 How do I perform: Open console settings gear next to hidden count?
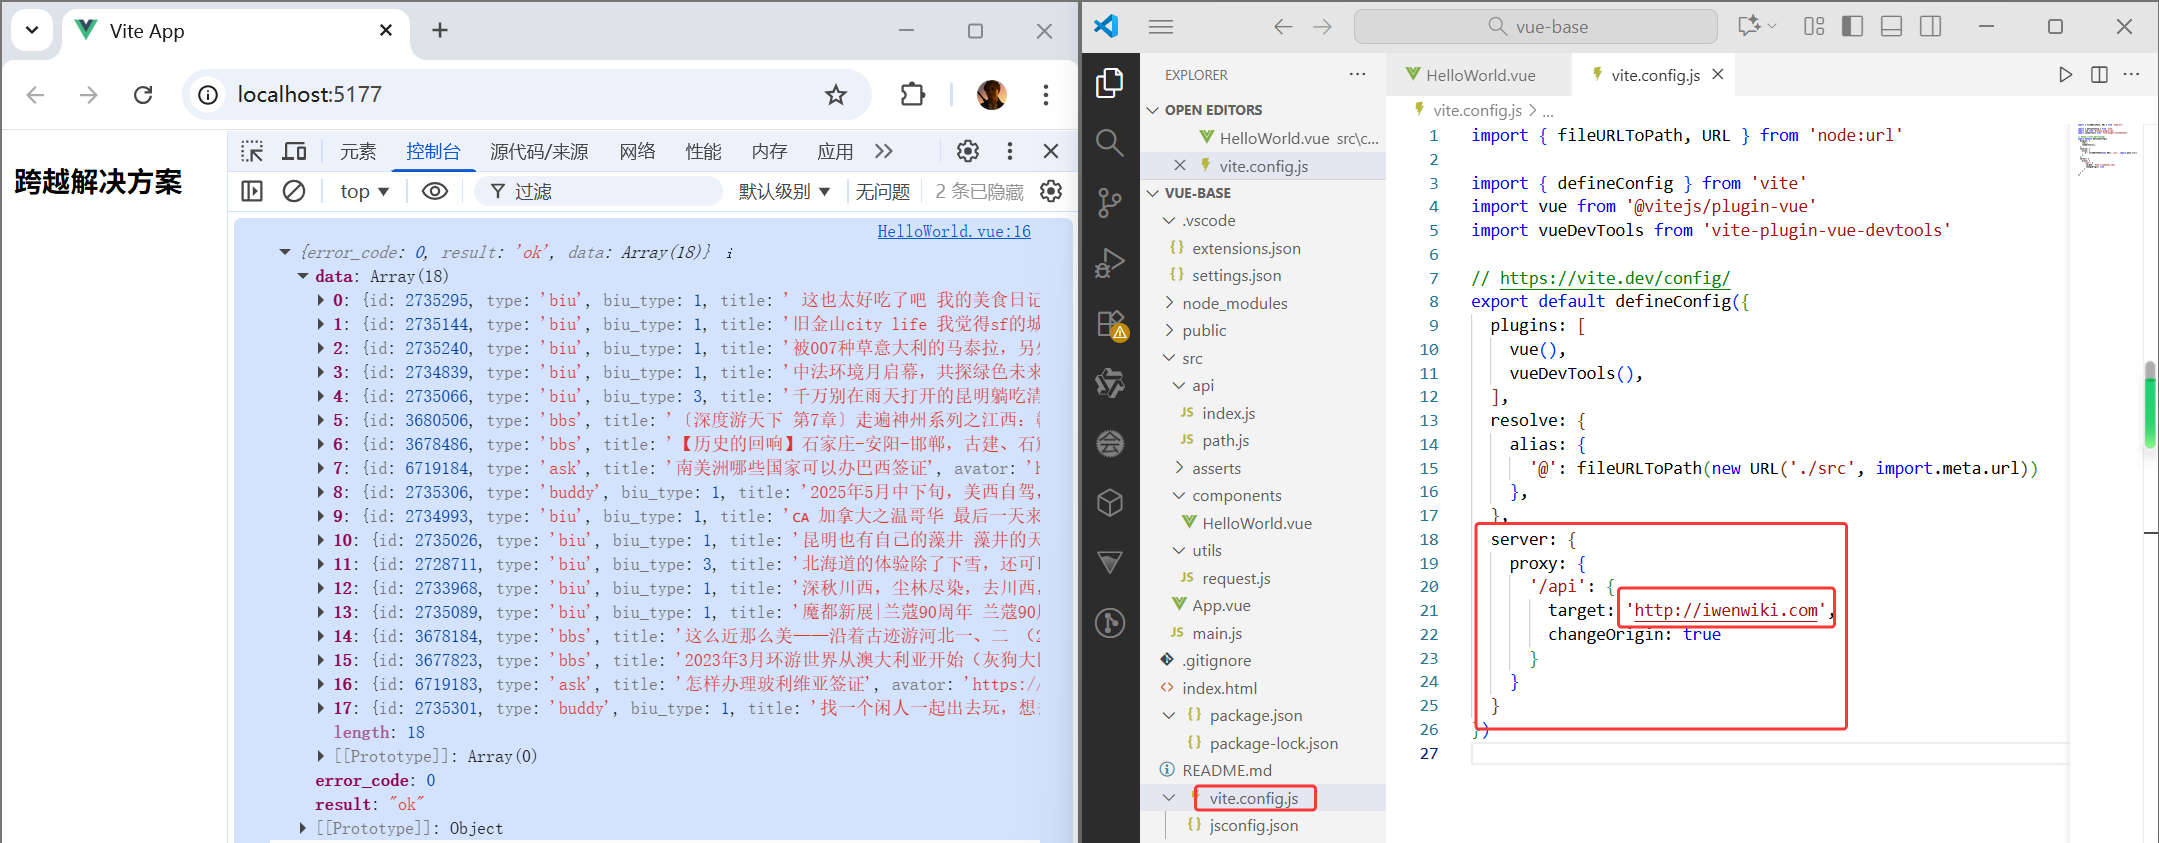click(1051, 191)
